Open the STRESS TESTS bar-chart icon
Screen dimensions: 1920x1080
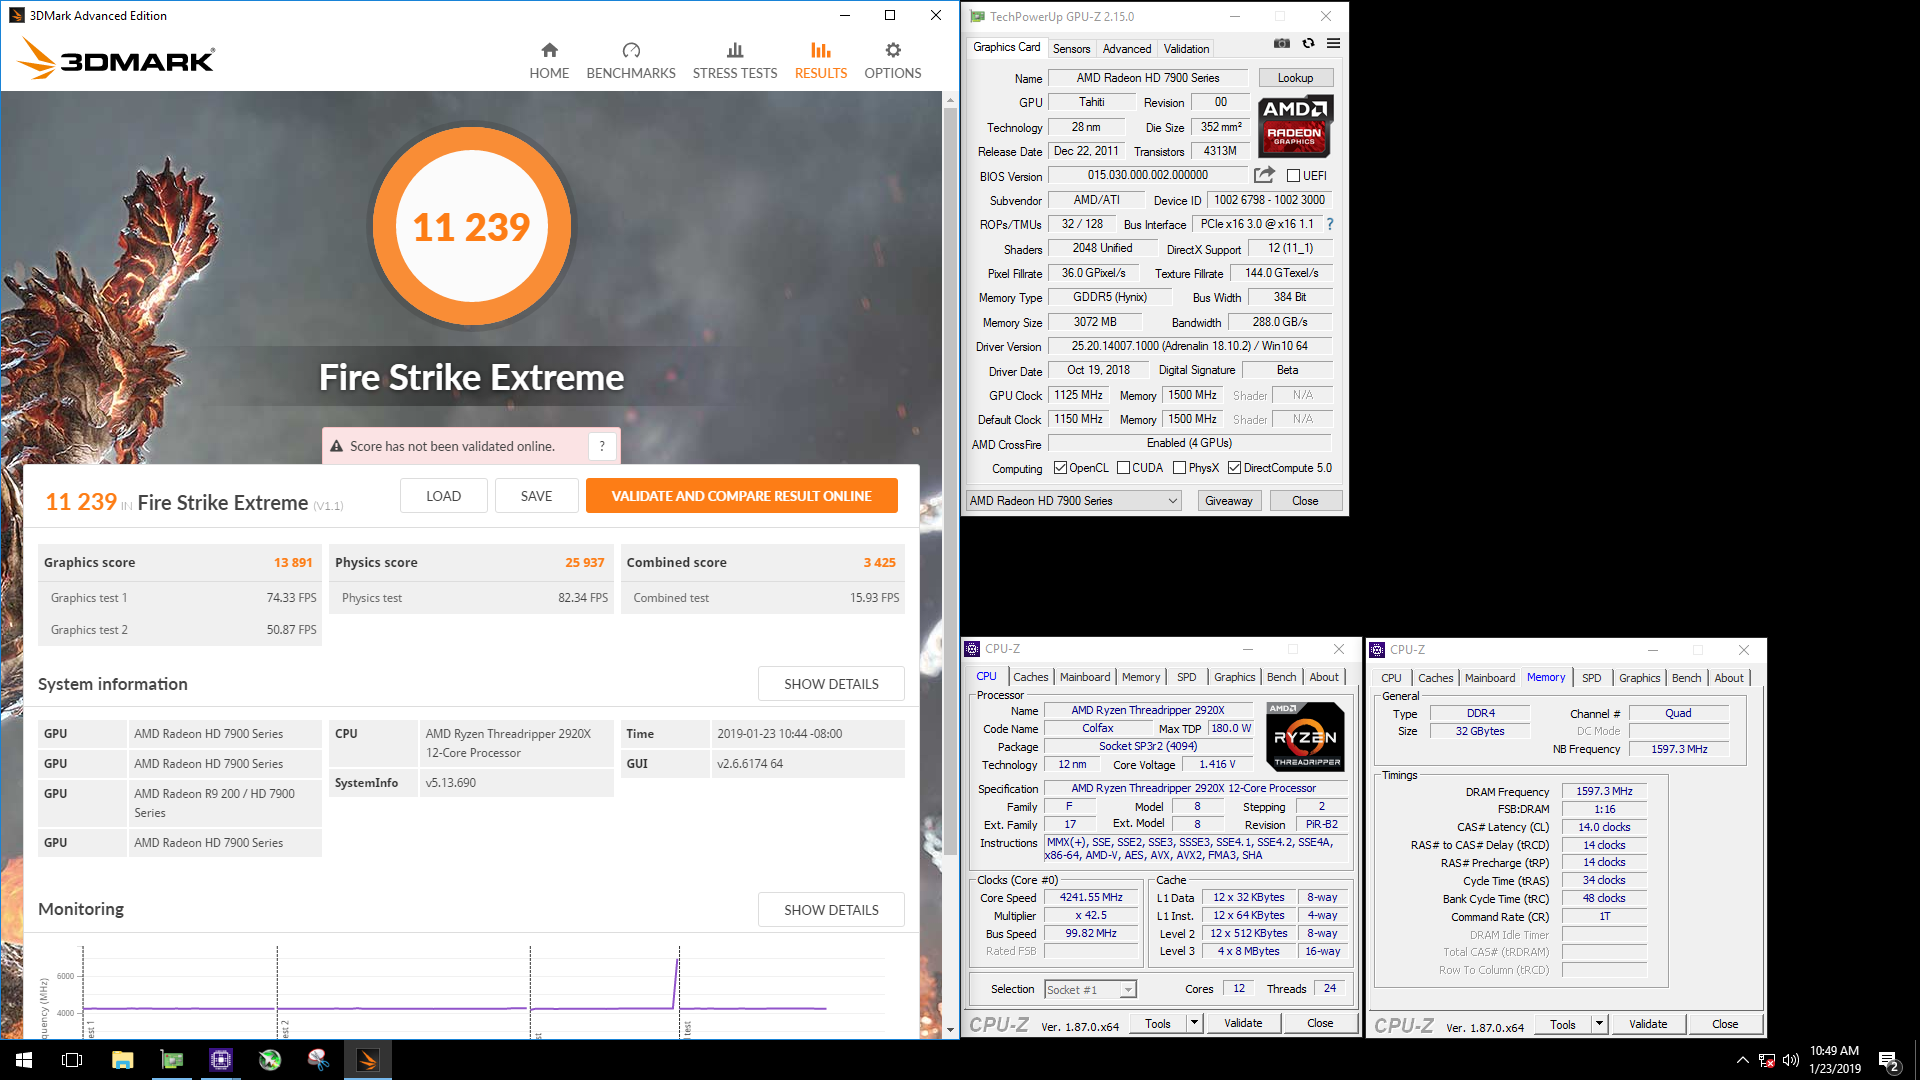735,50
